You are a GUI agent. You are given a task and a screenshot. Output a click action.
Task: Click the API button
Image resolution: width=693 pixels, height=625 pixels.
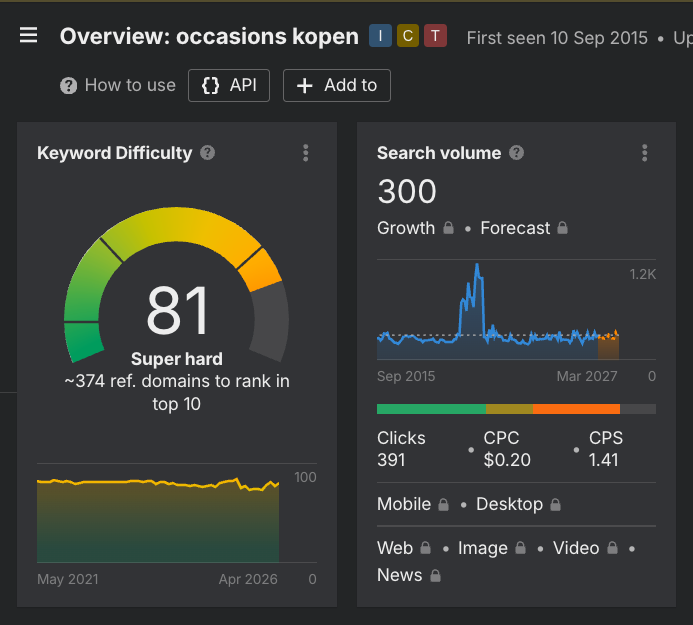(229, 85)
